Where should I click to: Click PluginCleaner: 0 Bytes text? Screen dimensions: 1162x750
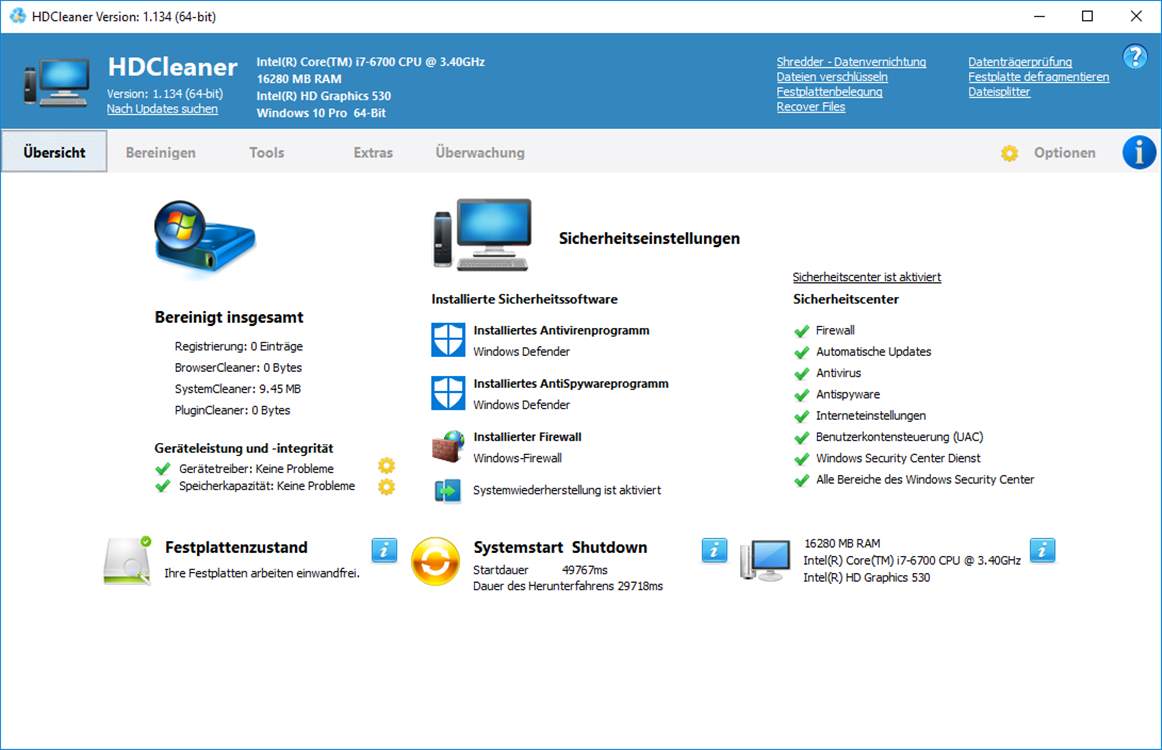click(232, 411)
